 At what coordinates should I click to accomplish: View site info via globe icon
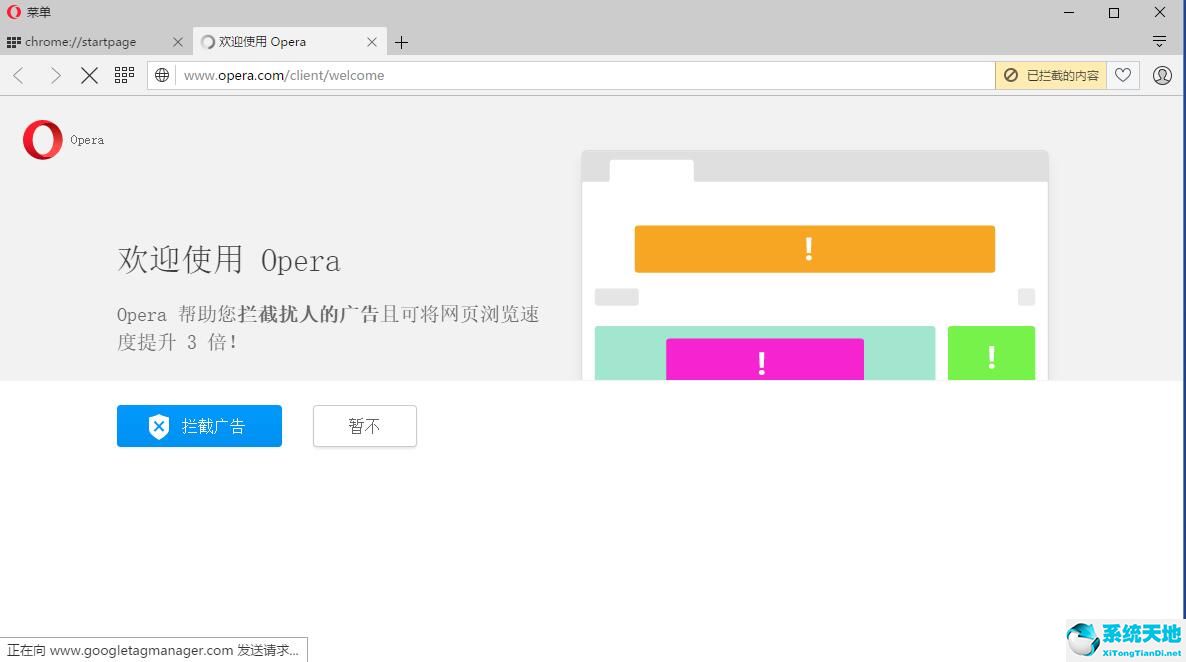pos(162,75)
